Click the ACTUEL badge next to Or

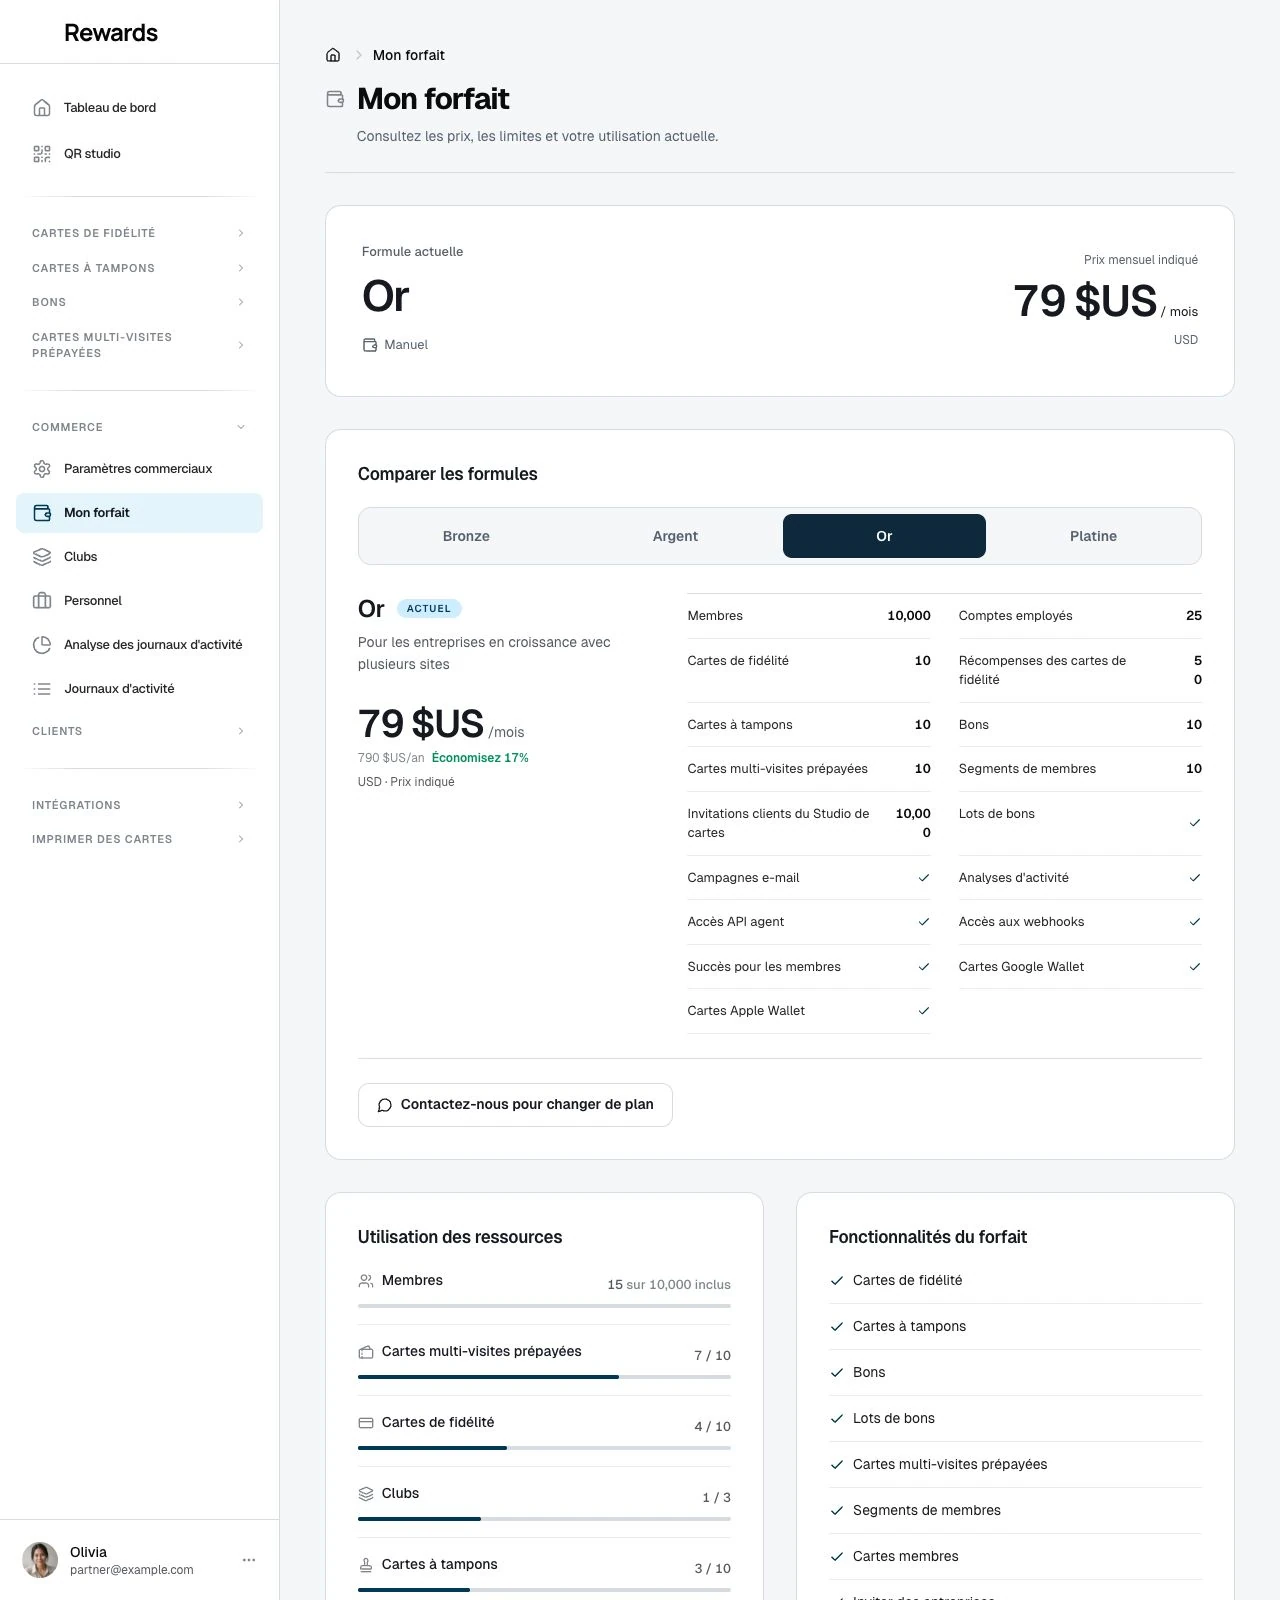429,608
